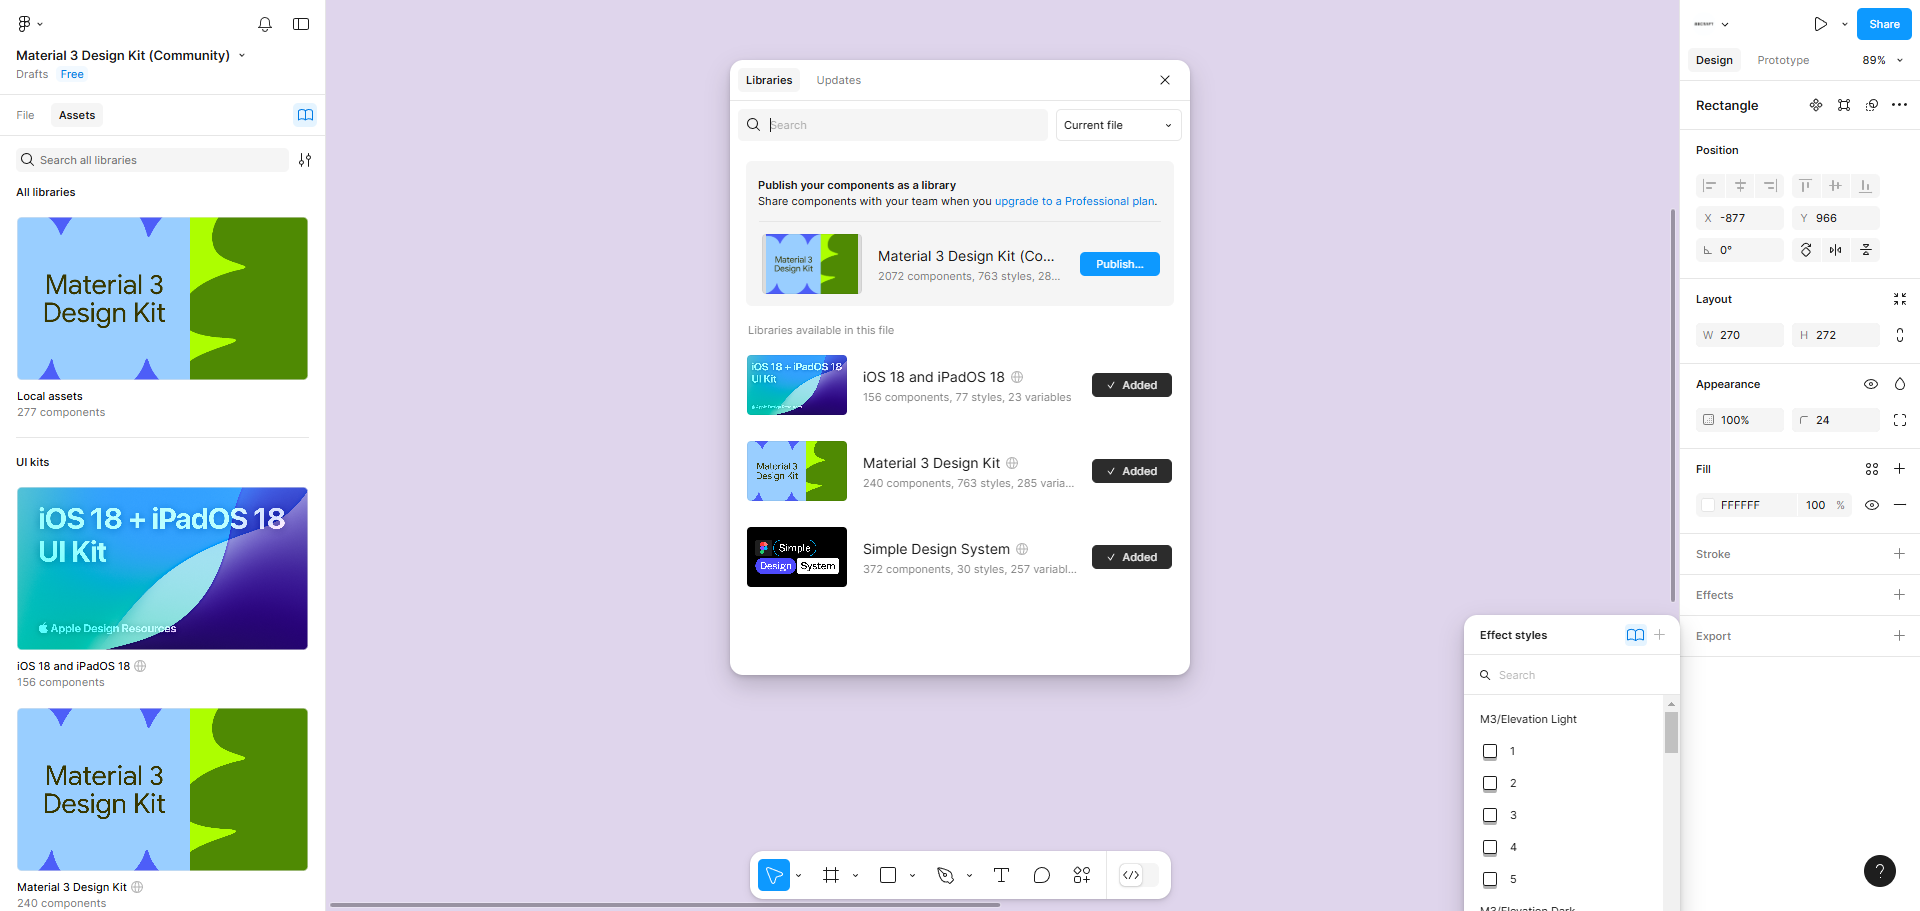The width and height of the screenshot is (1920, 911).
Task: Expand file name dropdown chevron
Action: coord(242,56)
